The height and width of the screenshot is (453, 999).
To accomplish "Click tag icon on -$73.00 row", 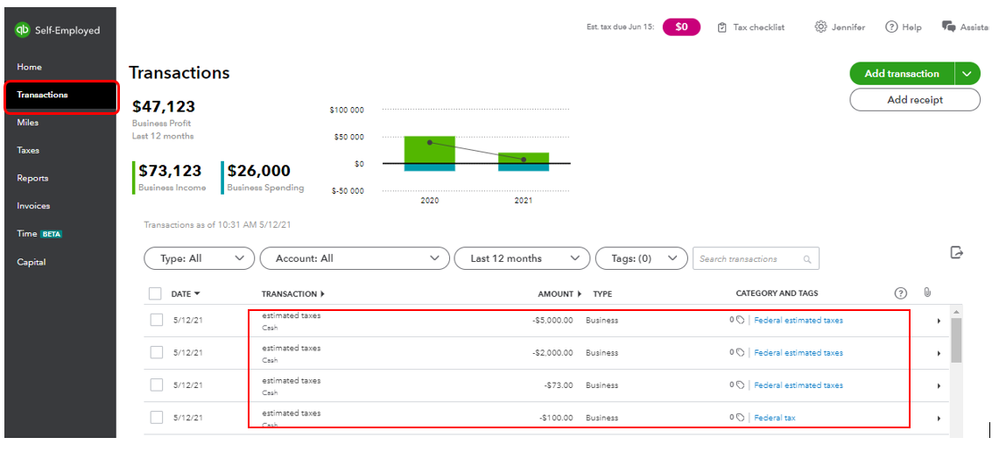I will [740, 385].
